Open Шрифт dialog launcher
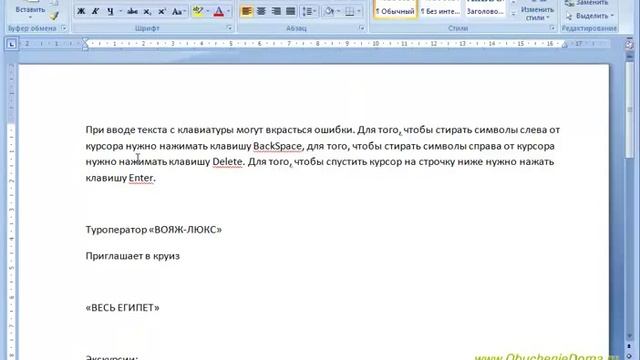The height and width of the screenshot is (360, 640). (x=229, y=28)
